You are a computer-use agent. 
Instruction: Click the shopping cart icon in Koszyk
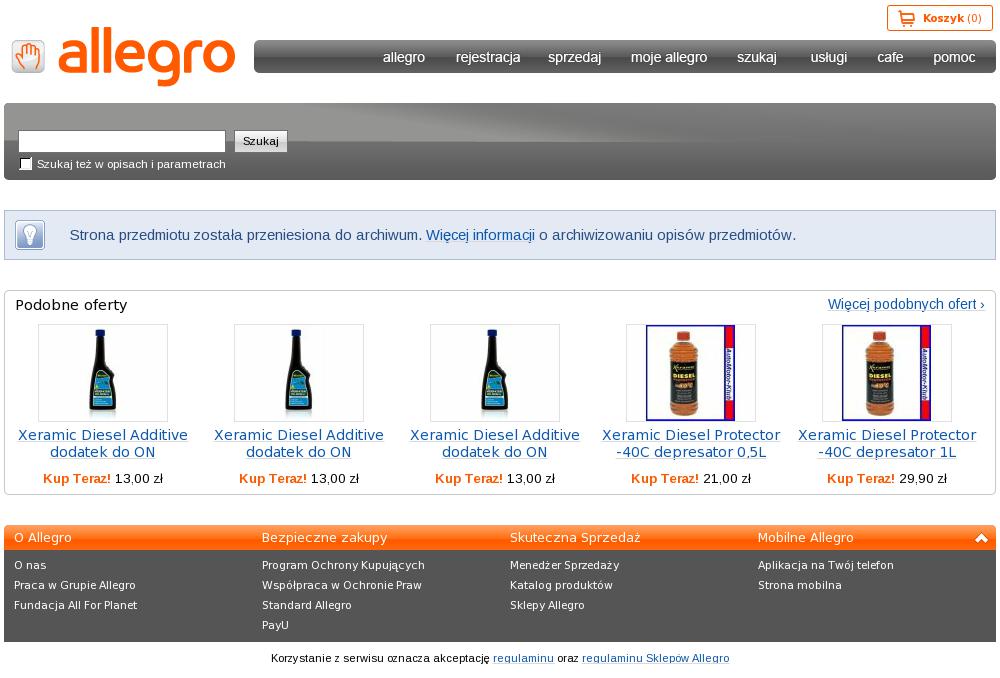(x=906, y=18)
